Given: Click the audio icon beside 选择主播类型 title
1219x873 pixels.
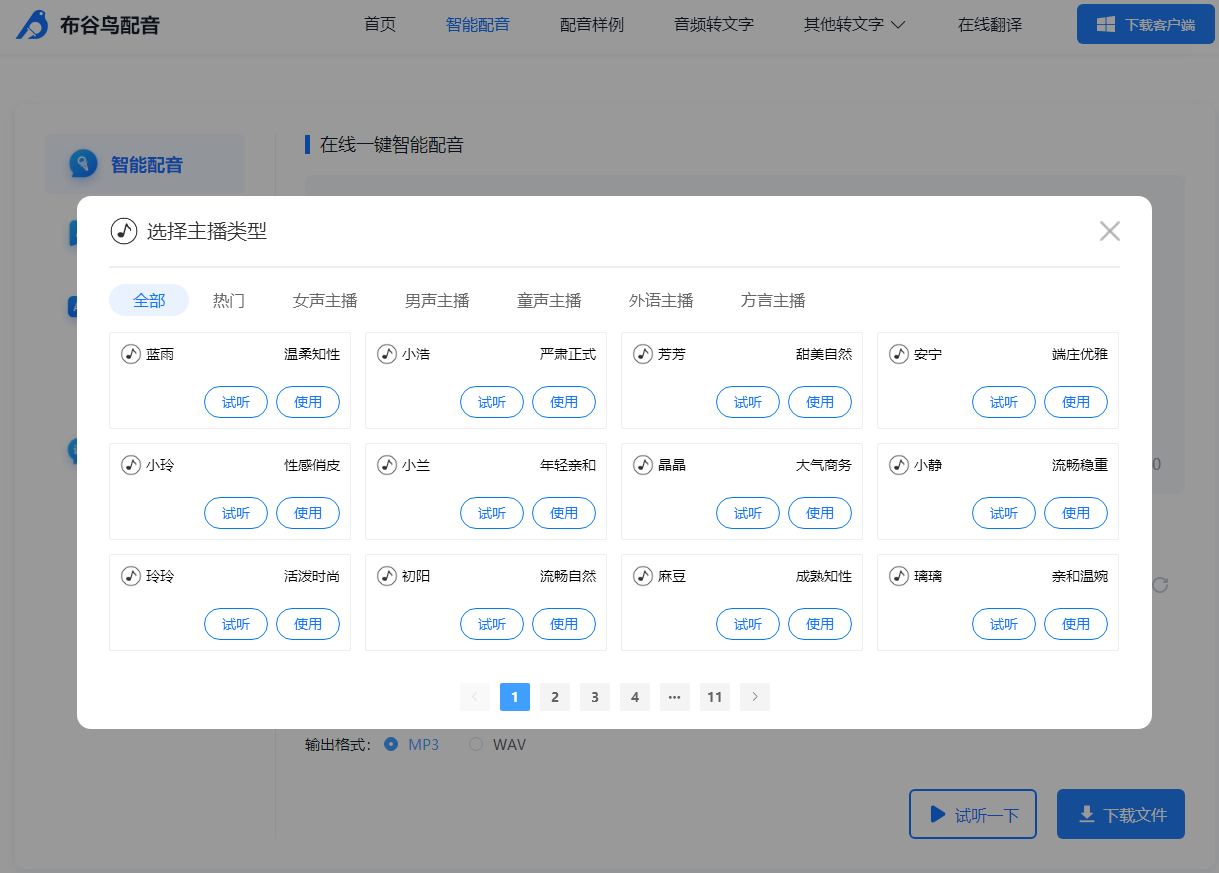Looking at the screenshot, I should tap(123, 231).
